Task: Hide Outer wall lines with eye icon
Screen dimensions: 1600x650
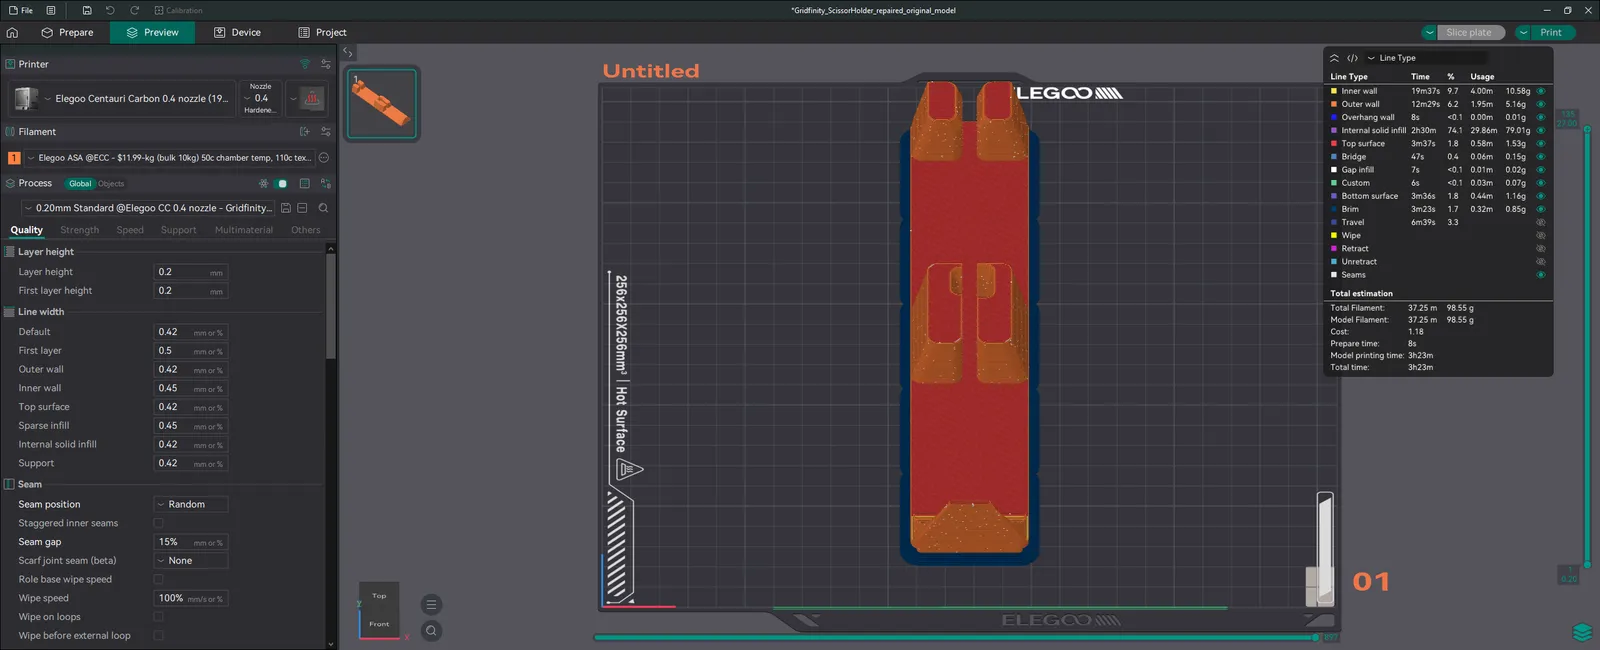Action: pyautogui.click(x=1540, y=104)
